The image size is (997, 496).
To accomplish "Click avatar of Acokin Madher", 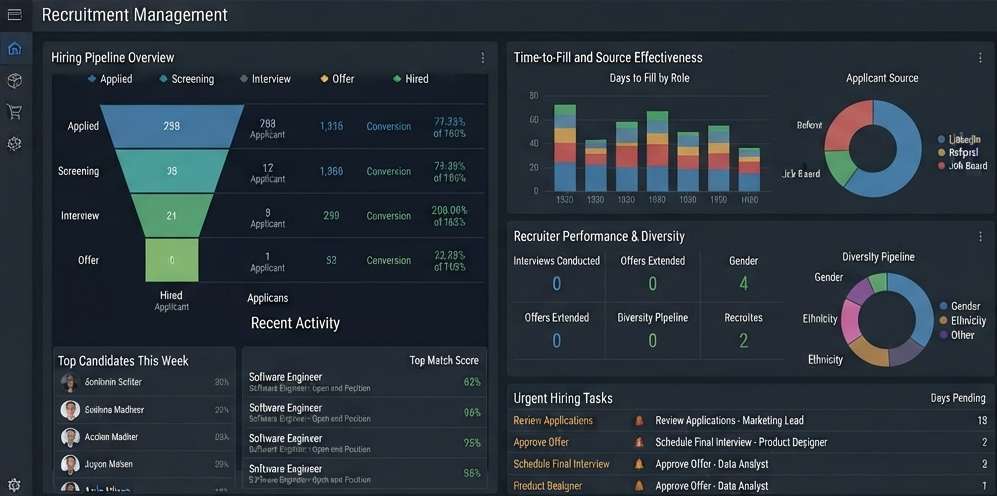I will tap(70, 437).
